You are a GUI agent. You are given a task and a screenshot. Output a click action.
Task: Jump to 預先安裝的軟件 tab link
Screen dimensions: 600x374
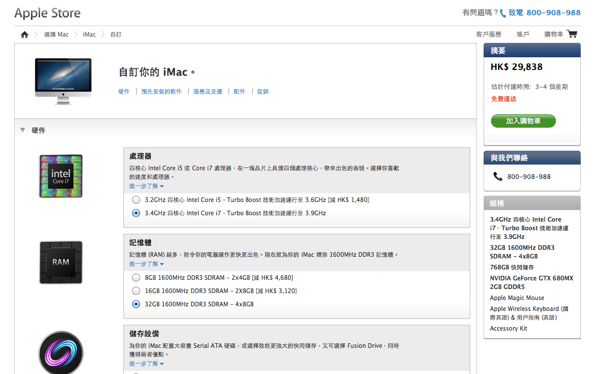point(161,91)
